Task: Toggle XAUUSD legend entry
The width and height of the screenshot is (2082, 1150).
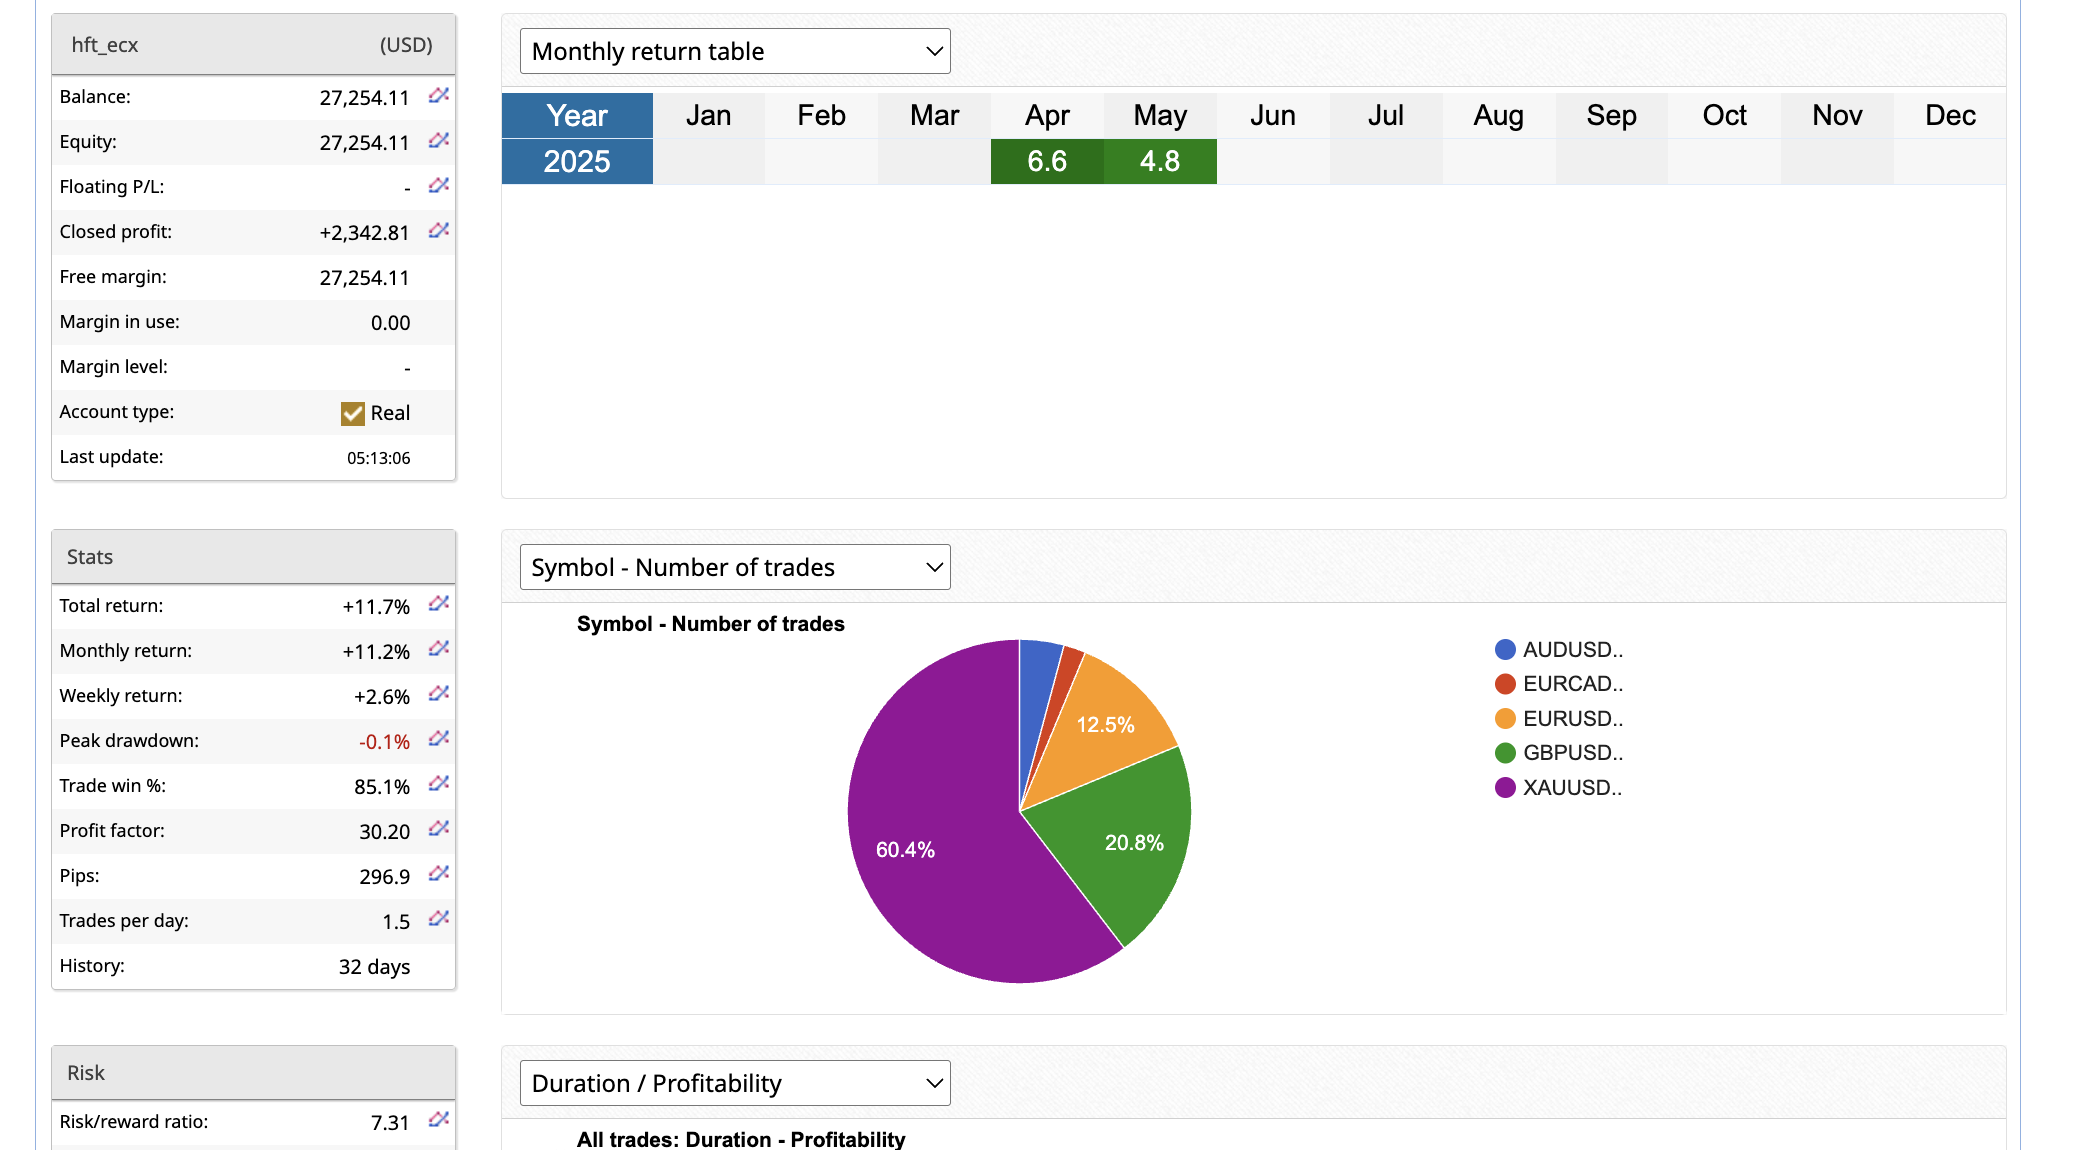Action: point(1558,788)
